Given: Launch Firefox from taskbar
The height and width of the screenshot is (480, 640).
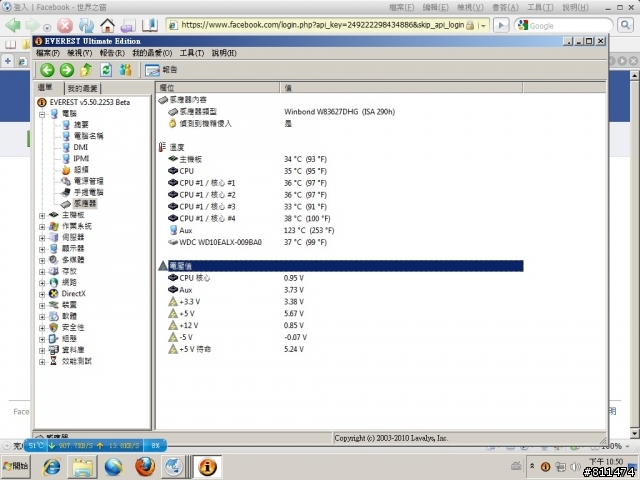Looking at the screenshot, I should [x=145, y=467].
